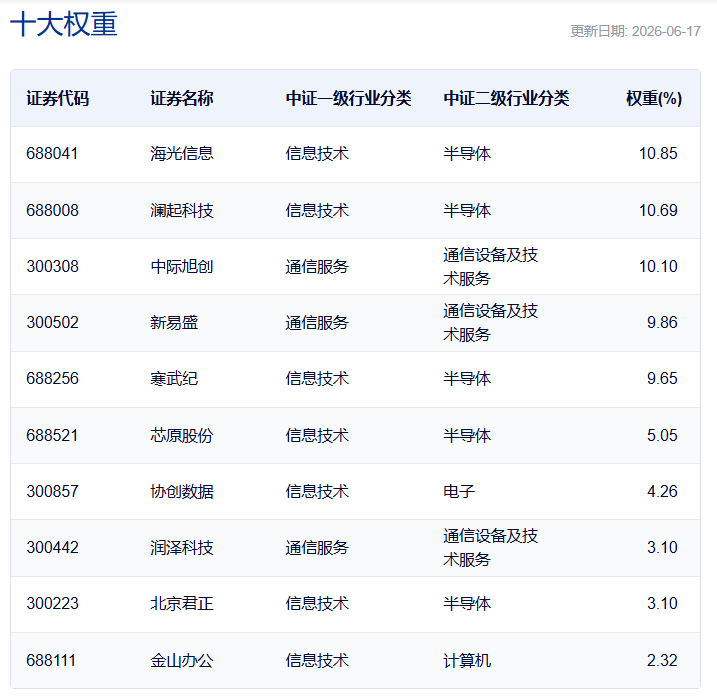Image resolution: width=717 pixels, height=697 pixels.
Task: Select security name 协创数据
Action: coord(182,492)
